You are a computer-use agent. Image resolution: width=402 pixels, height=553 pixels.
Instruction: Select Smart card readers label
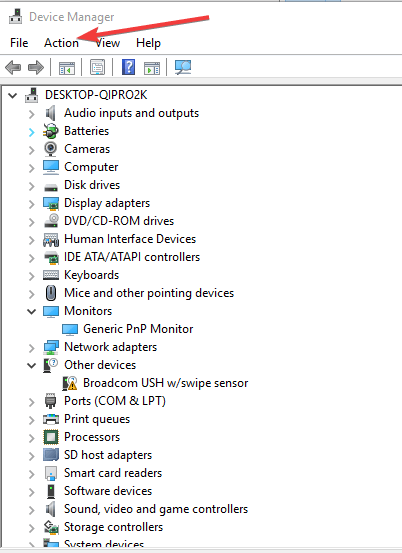click(113, 473)
